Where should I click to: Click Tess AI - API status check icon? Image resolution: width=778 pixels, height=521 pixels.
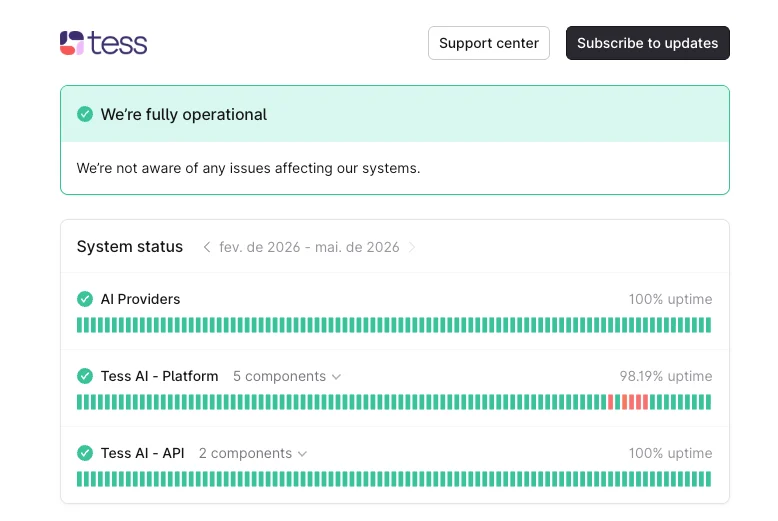[x=85, y=453]
